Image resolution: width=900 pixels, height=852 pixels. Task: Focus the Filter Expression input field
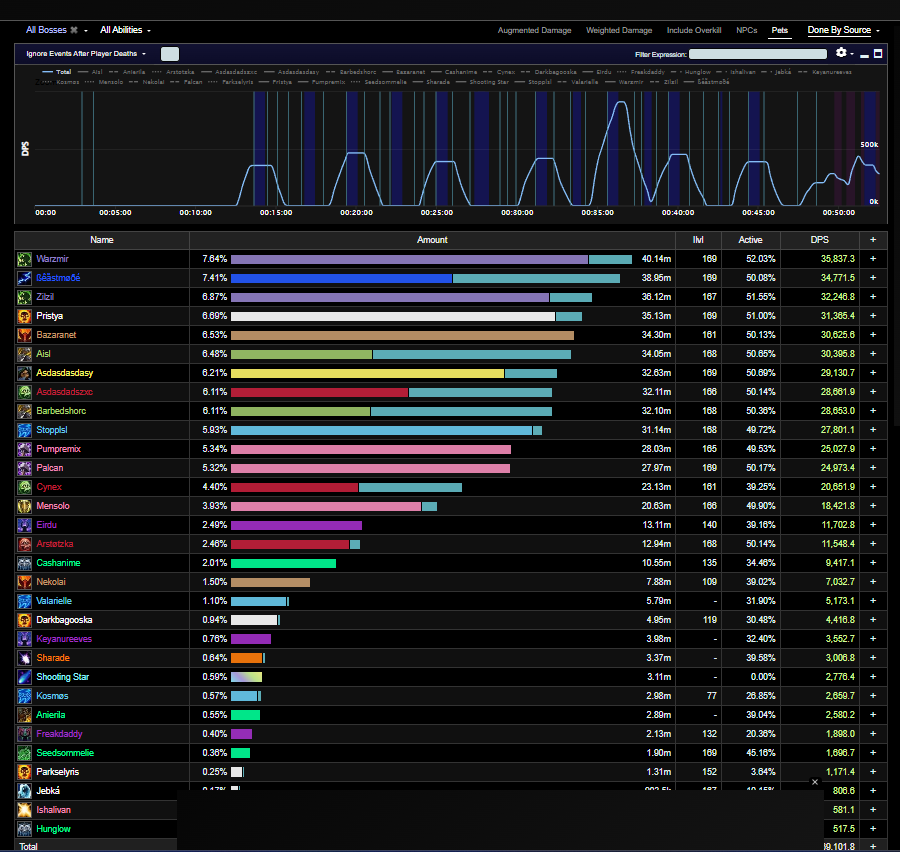coord(758,54)
